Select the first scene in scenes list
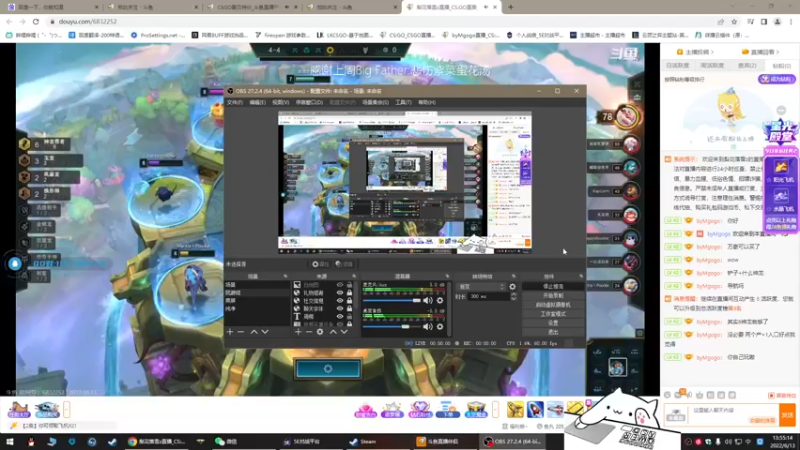Image resolution: width=800 pixels, height=450 pixels. (257, 285)
